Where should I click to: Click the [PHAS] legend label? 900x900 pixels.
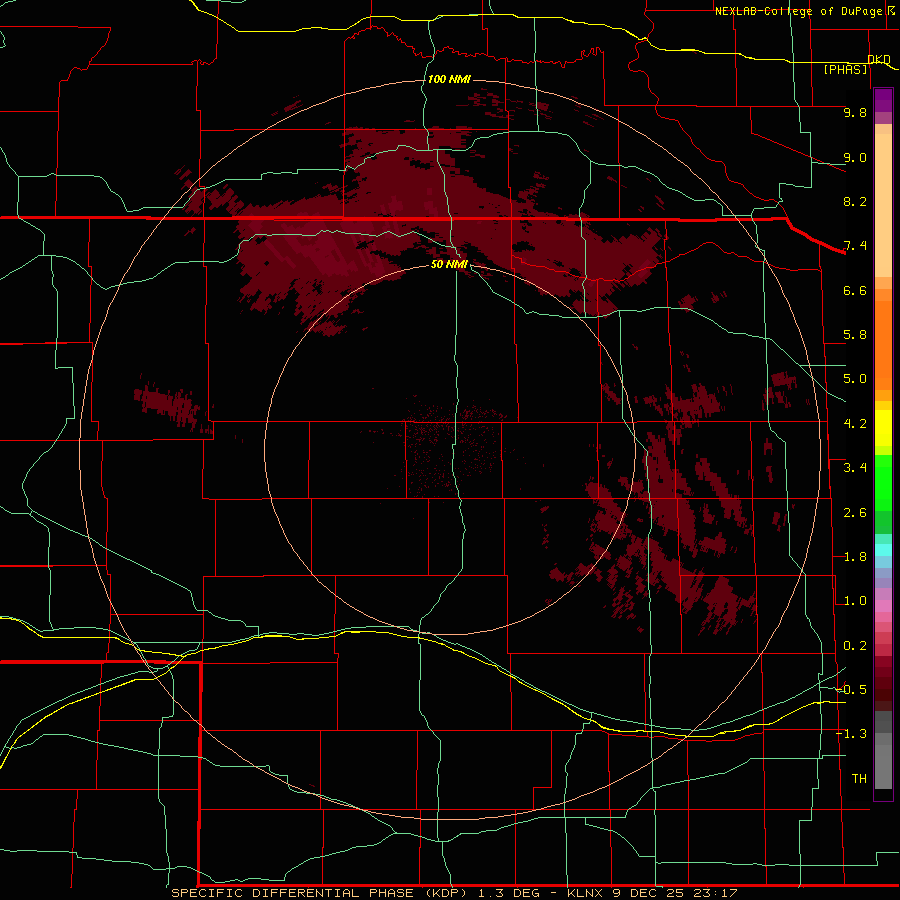(x=845, y=69)
